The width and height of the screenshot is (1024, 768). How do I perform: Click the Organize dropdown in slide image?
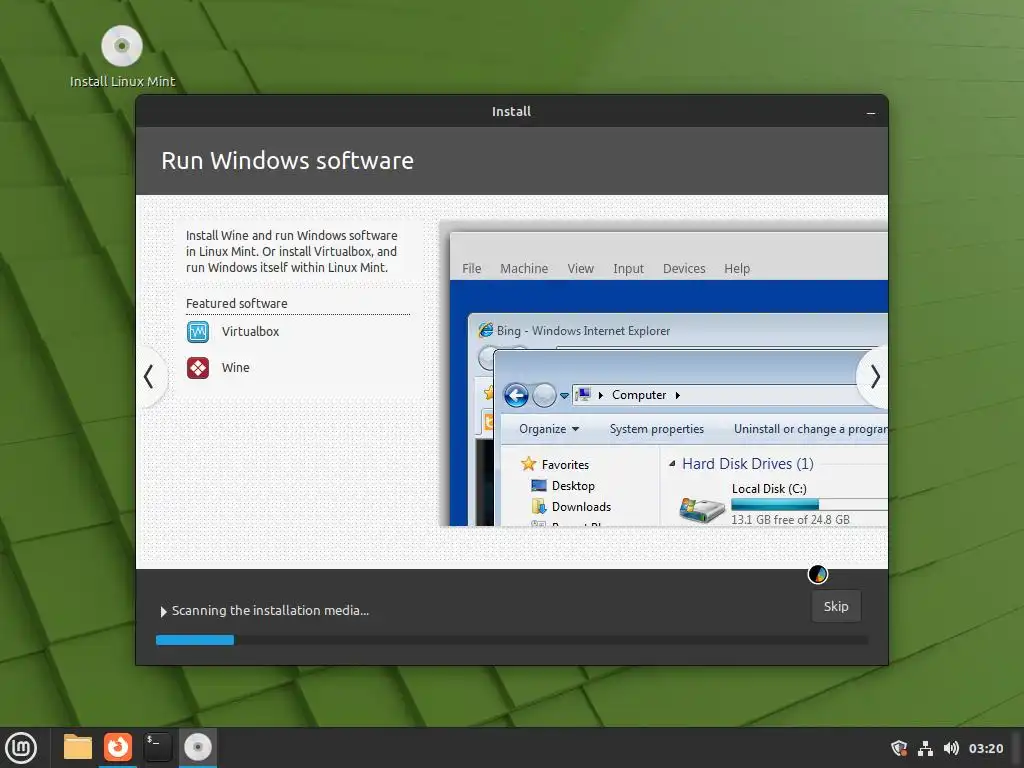549,429
